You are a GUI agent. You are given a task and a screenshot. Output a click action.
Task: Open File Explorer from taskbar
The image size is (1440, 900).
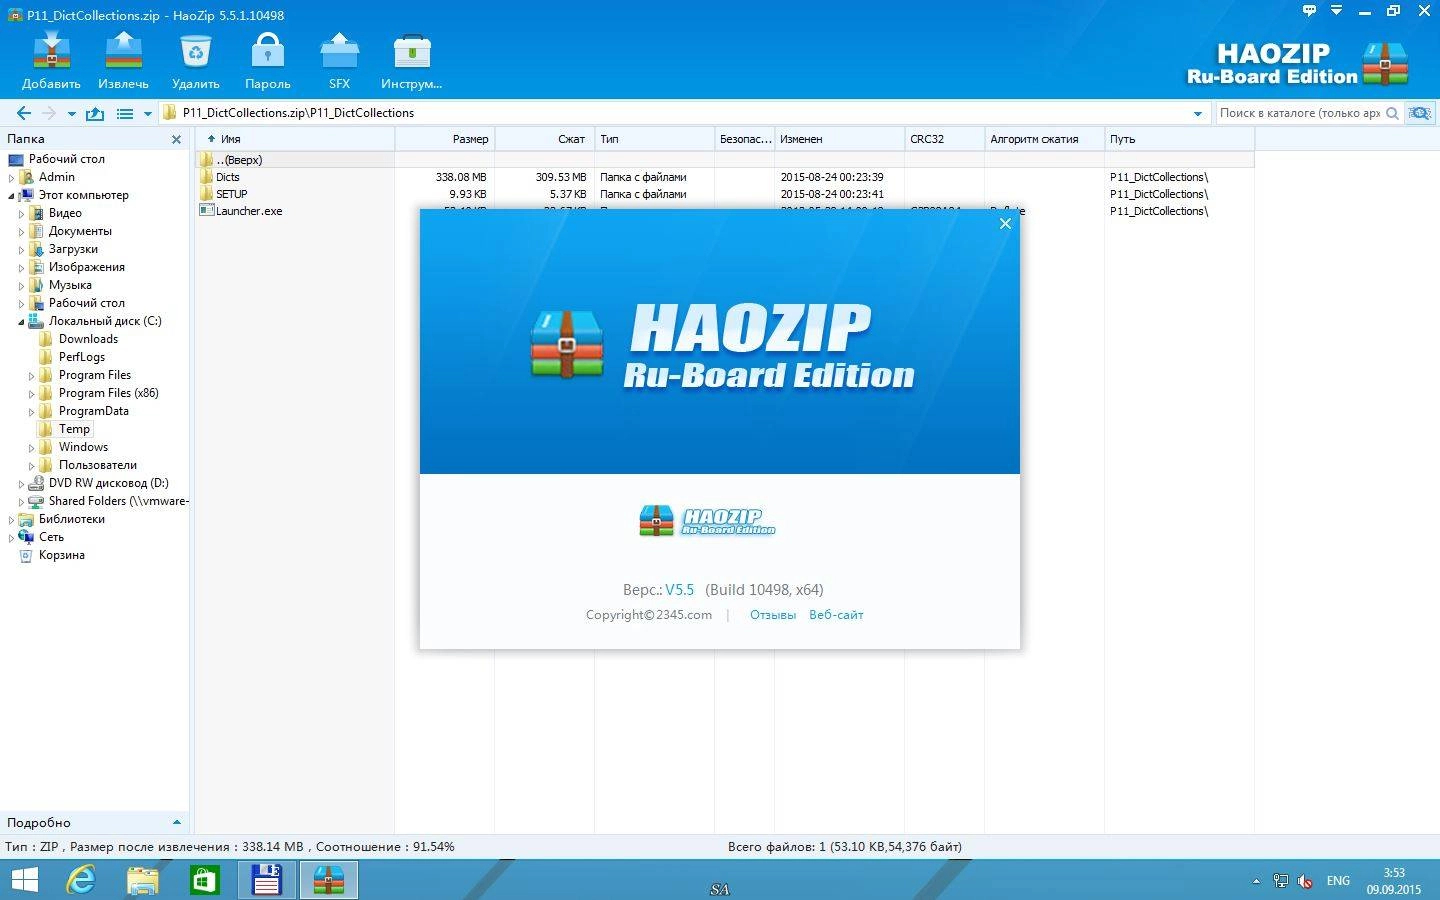(143, 880)
